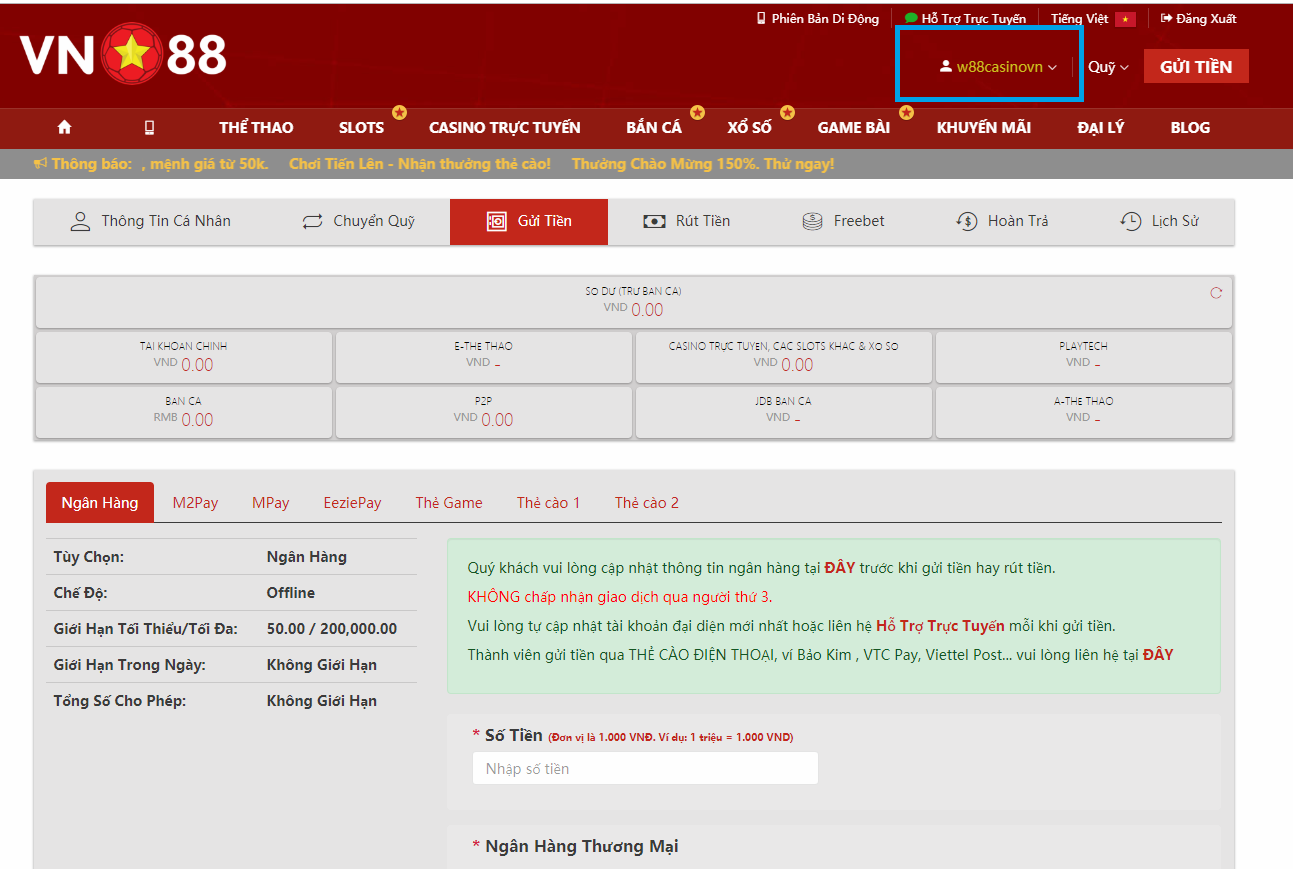The height and width of the screenshot is (869, 1293).
Task: Select Tiếng Việt language option
Action: coord(1093,19)
